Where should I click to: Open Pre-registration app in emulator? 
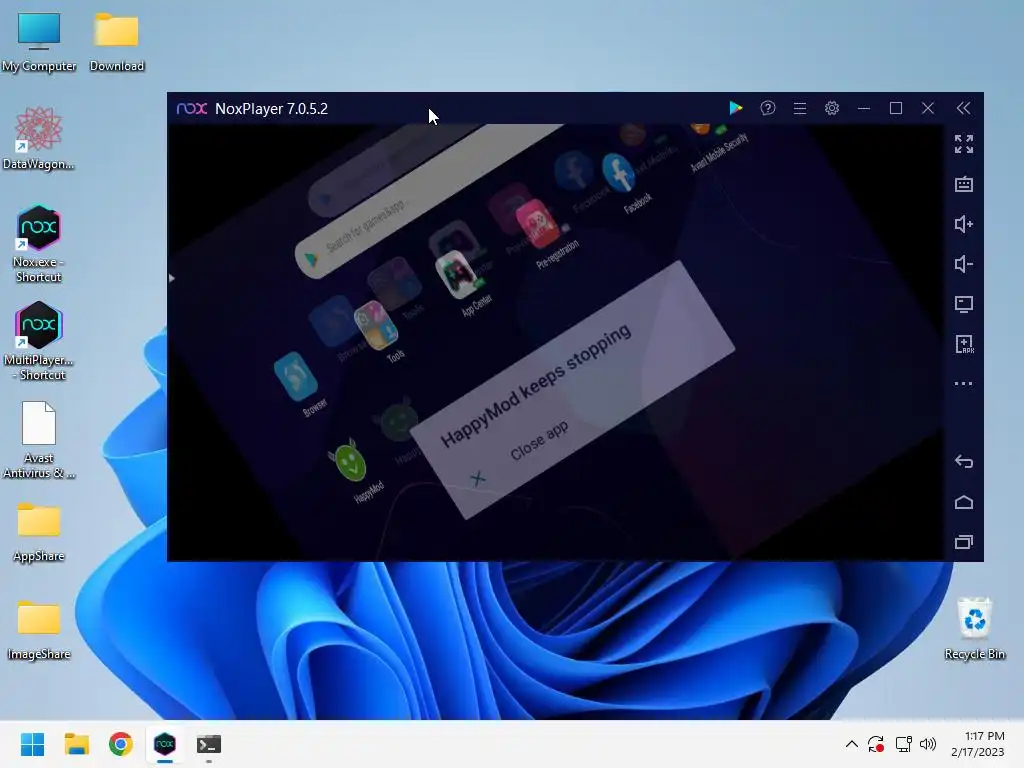click(x=538, y=224)
